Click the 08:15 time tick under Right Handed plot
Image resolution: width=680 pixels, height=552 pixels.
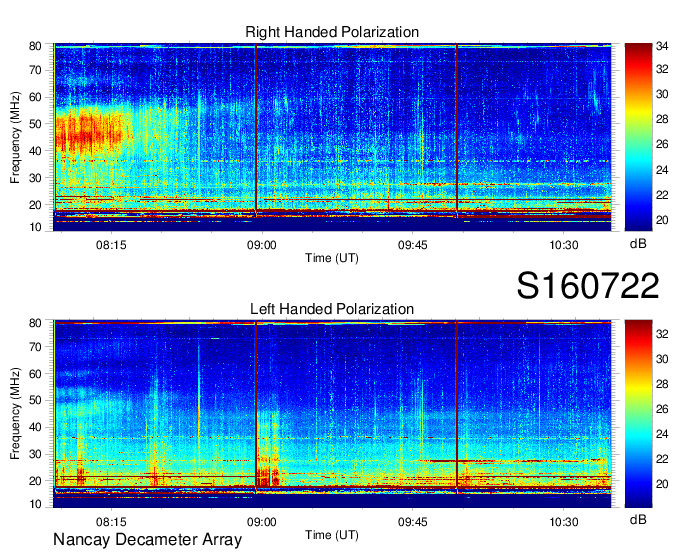coord(111,245)
